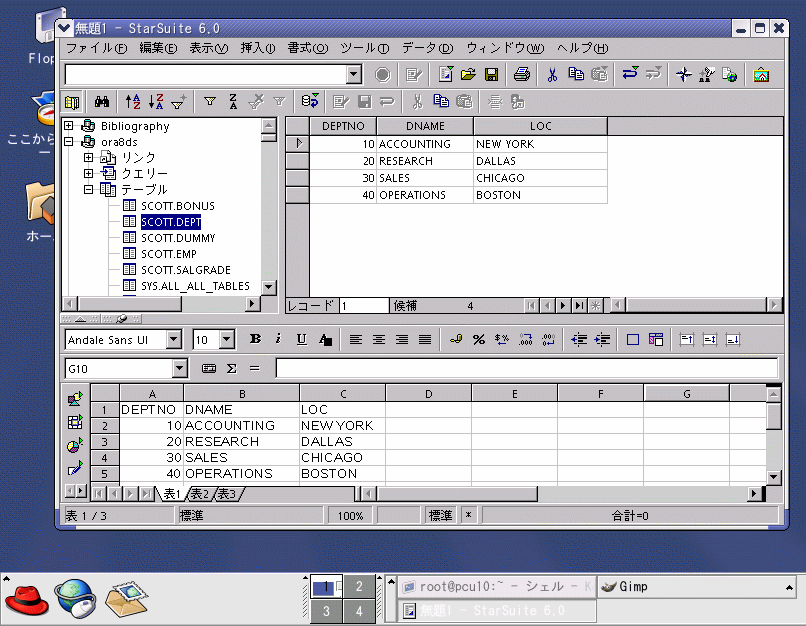Image resolution: width=806 pixels, height=626 pixels.
Task: Click the LOC column header in data grid
Action: [x=540, y=126]
